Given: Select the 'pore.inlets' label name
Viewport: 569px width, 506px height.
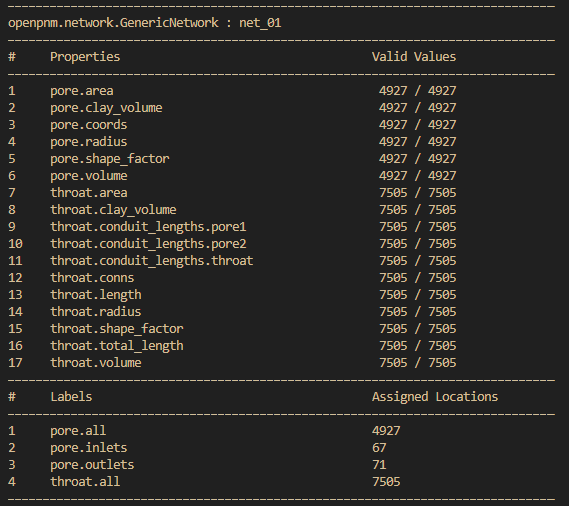Looking at the screenshot, I should (x=89, y=448).
